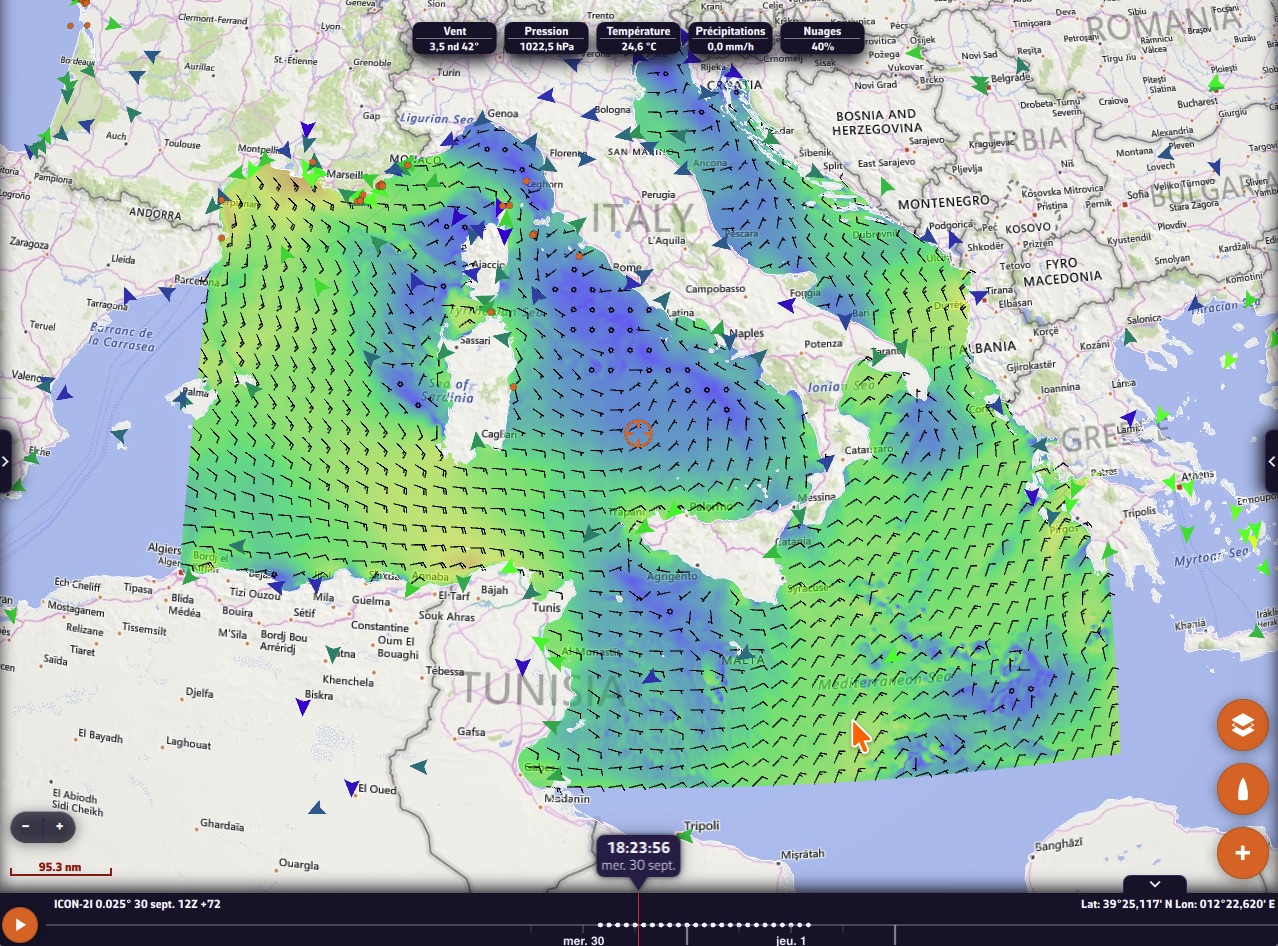Click the ICON-2I model label

pos(135,904)
